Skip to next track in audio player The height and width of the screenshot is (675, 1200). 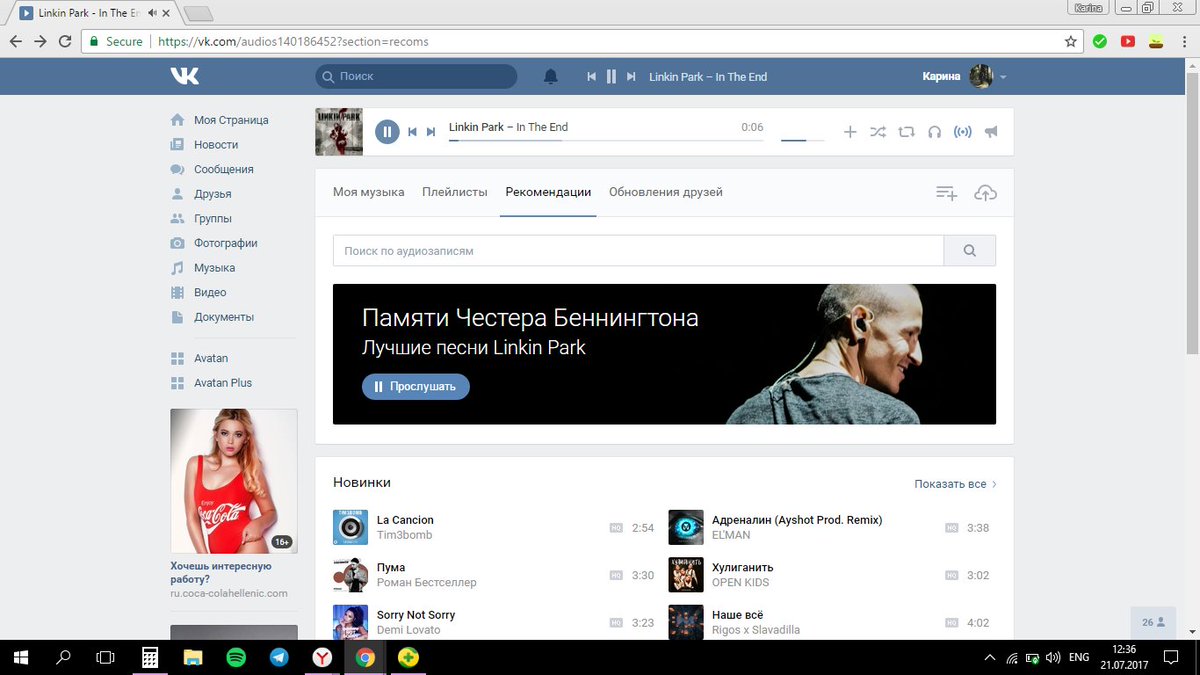coord(431,132)
